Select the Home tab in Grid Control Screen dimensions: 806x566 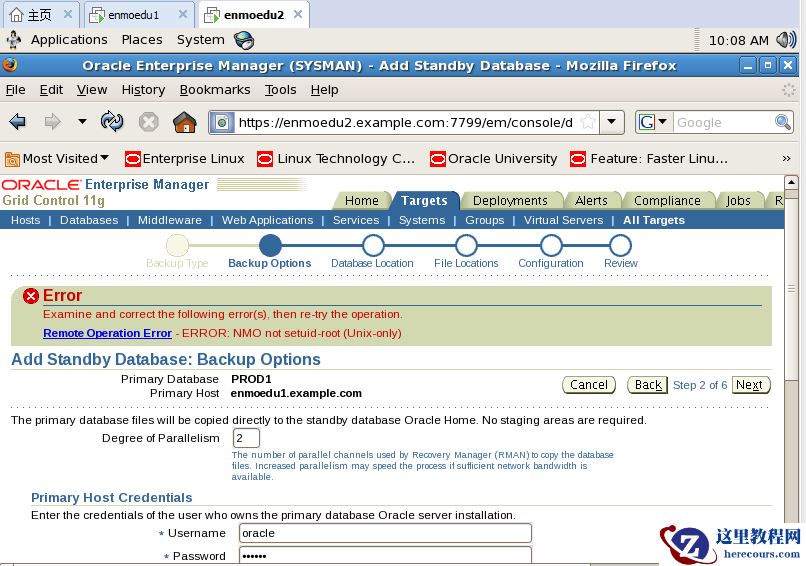[x=361, y=200]
